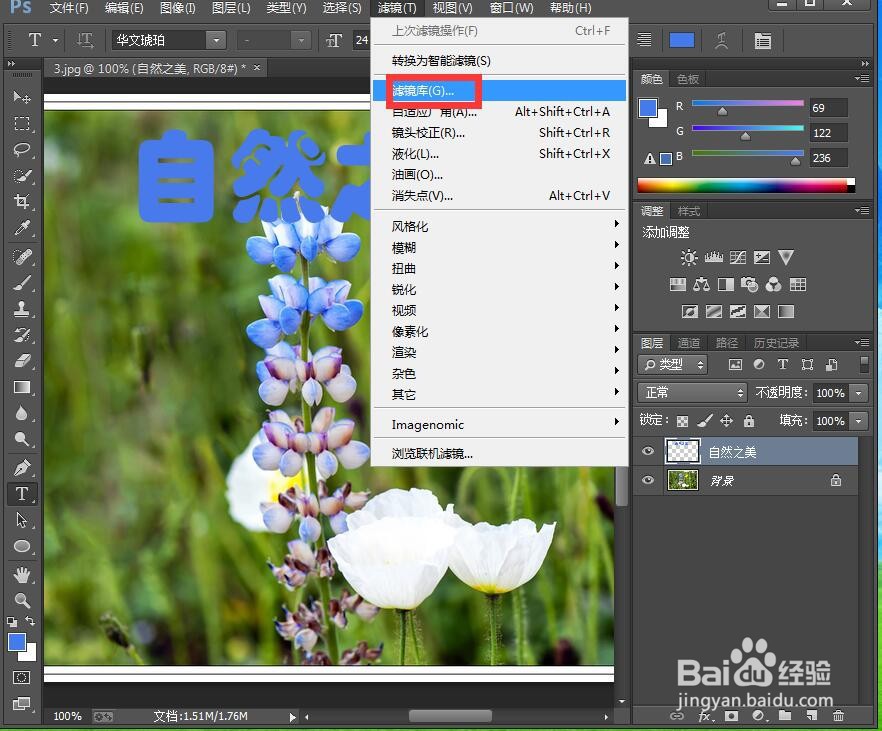
Task: Select the Eraser tool
Action: (x=21, y=361)
